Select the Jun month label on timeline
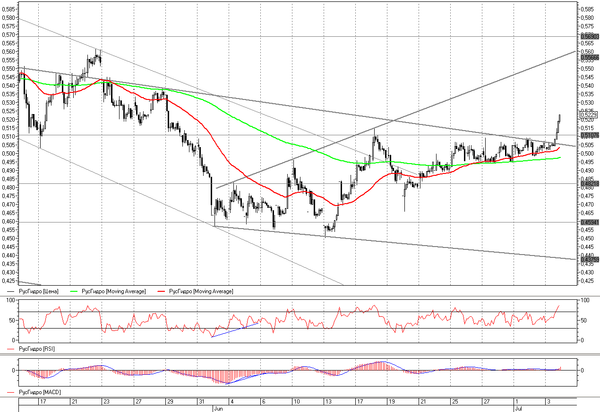600x412 pixels. [x=218, y=409]
